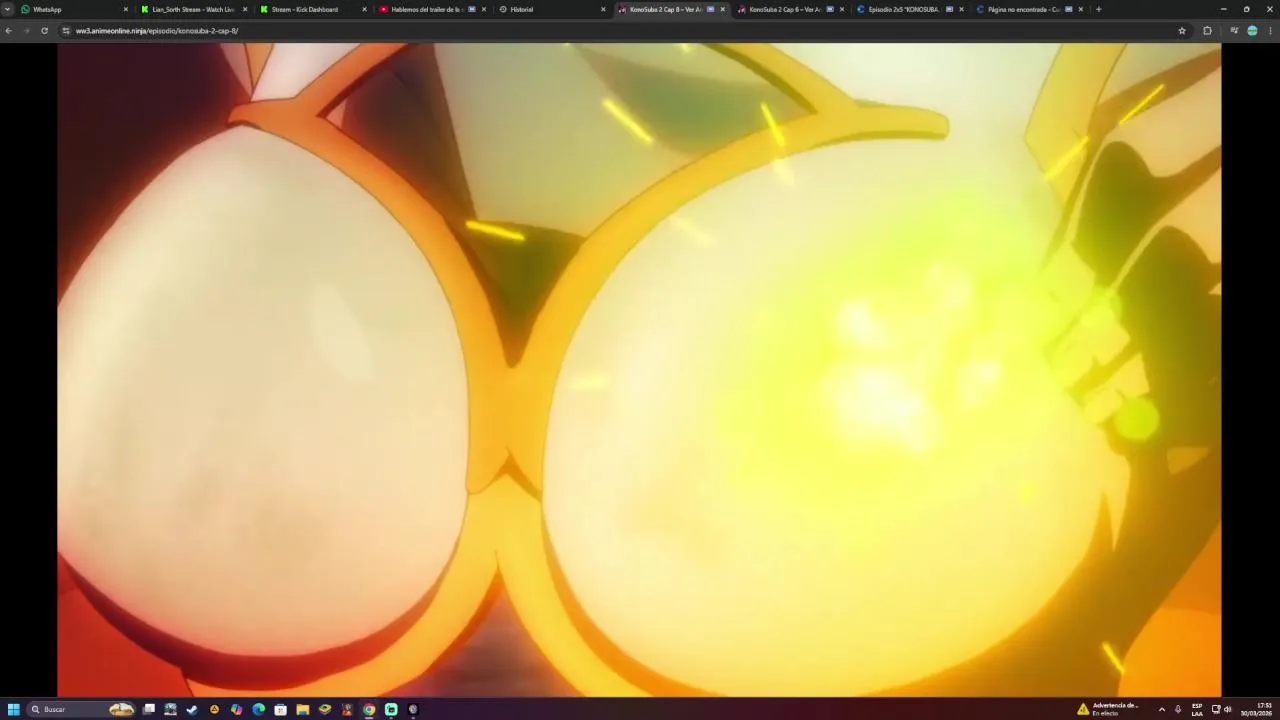1280x720 pixels.
Task: Open File Explorer from taskbar
Action: tap(303, 709)
